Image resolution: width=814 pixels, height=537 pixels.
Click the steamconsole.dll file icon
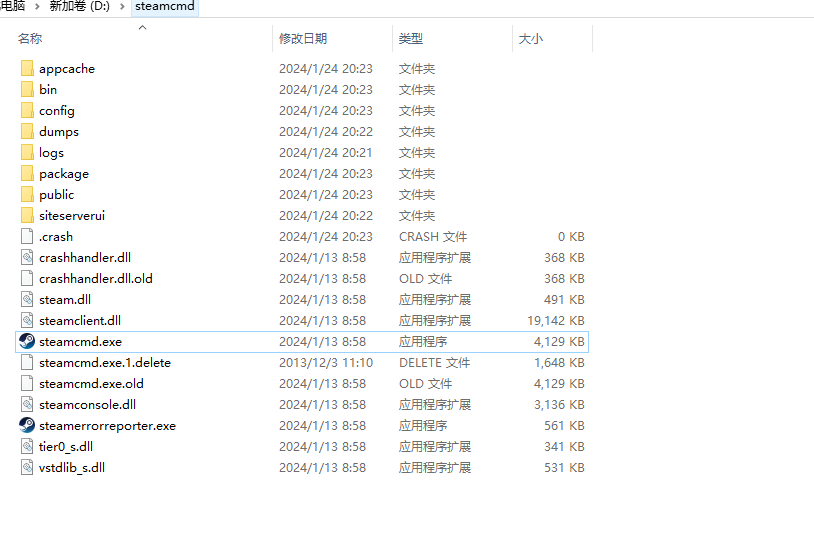[27, 405]
